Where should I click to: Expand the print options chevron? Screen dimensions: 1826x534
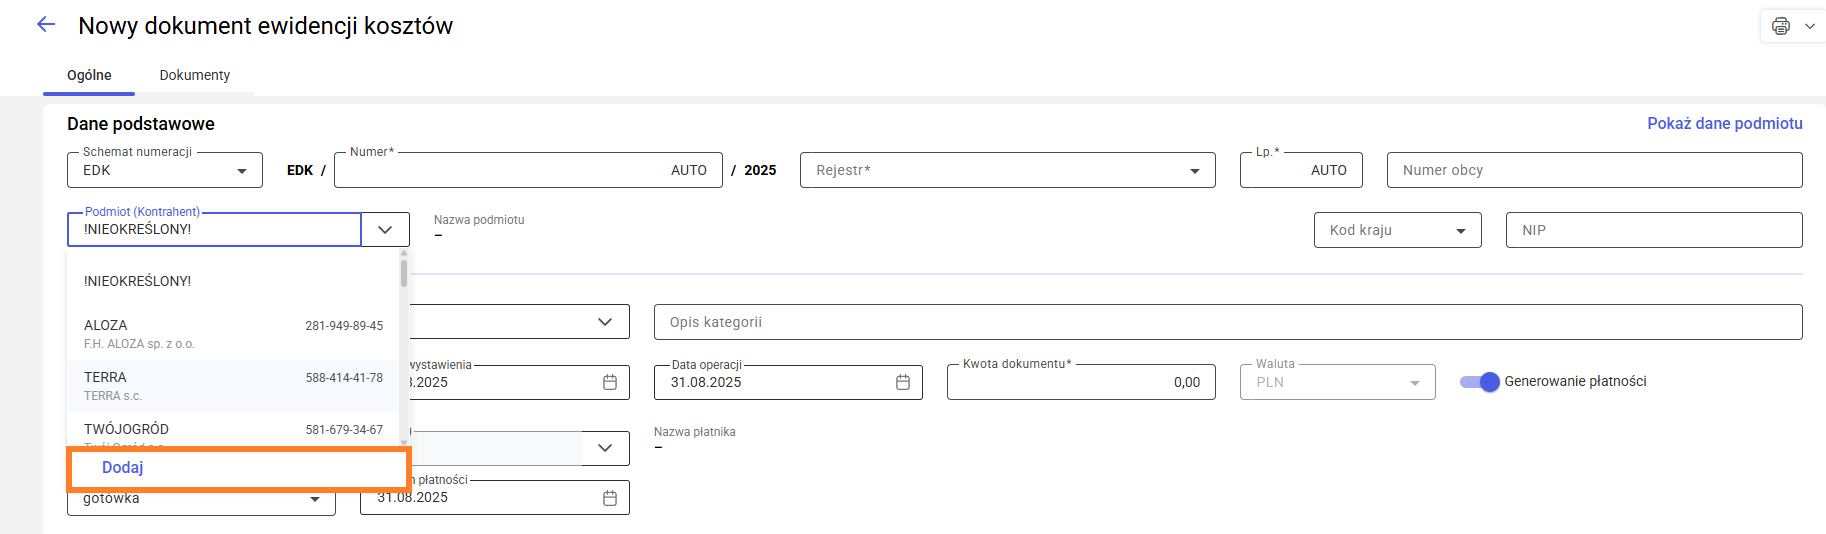[x=1809, y=26]
